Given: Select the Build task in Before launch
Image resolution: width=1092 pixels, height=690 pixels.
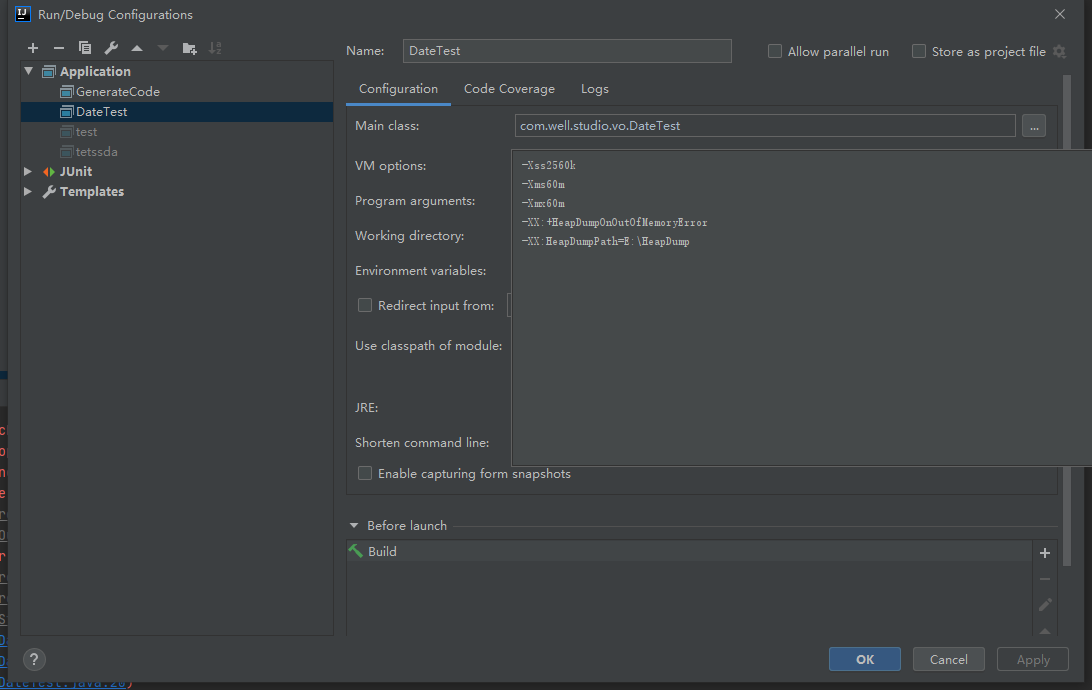Looking at the screenshot, I should pyautogui.click(x=689, y=551).
